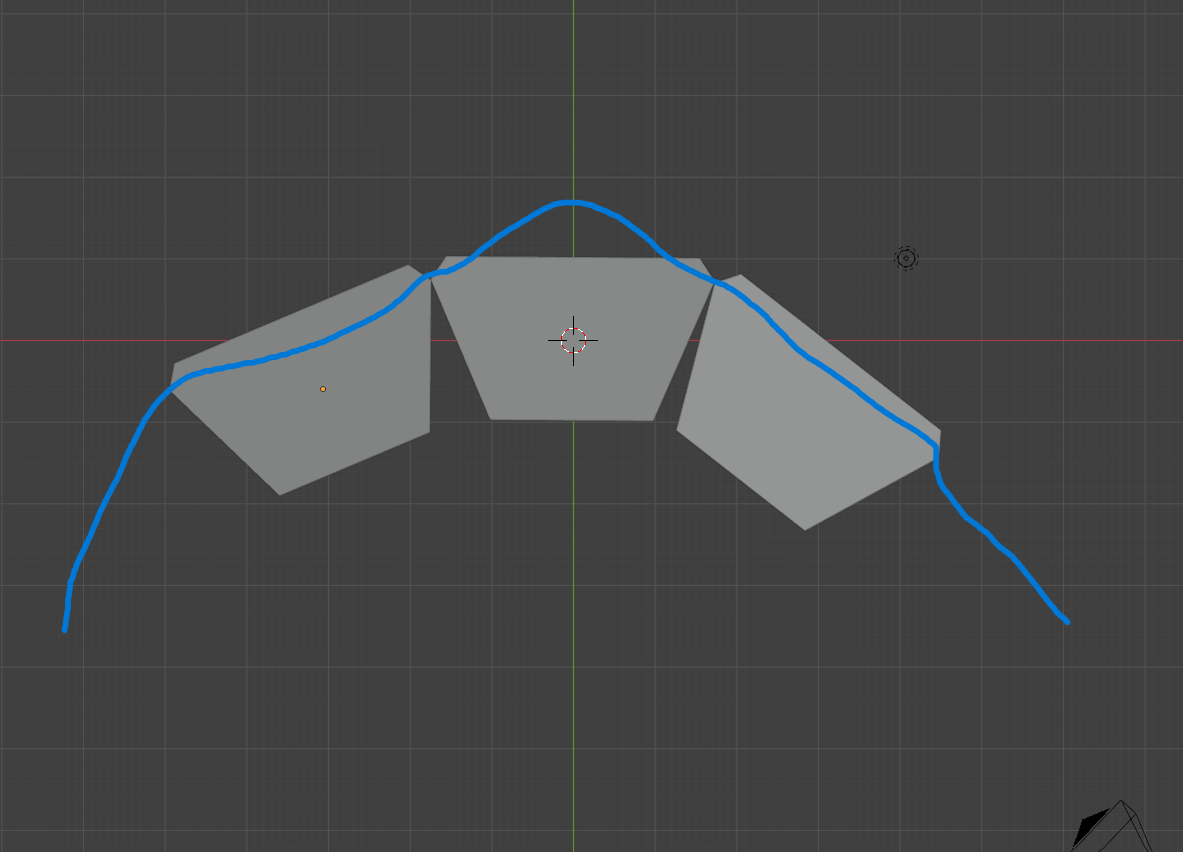Click the blue curve's top peak
The height and width of the screenshot is (852, 1183).
click(573, 202)
